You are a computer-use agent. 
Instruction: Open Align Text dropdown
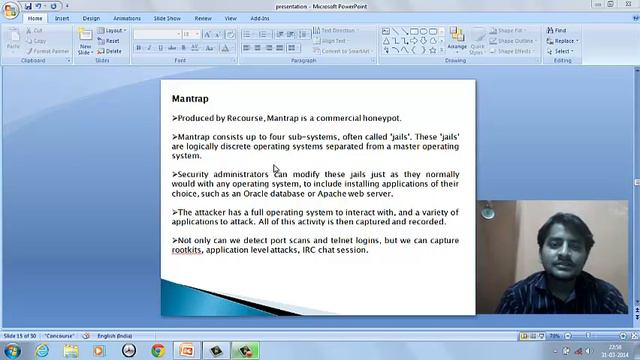coord(331,41)
